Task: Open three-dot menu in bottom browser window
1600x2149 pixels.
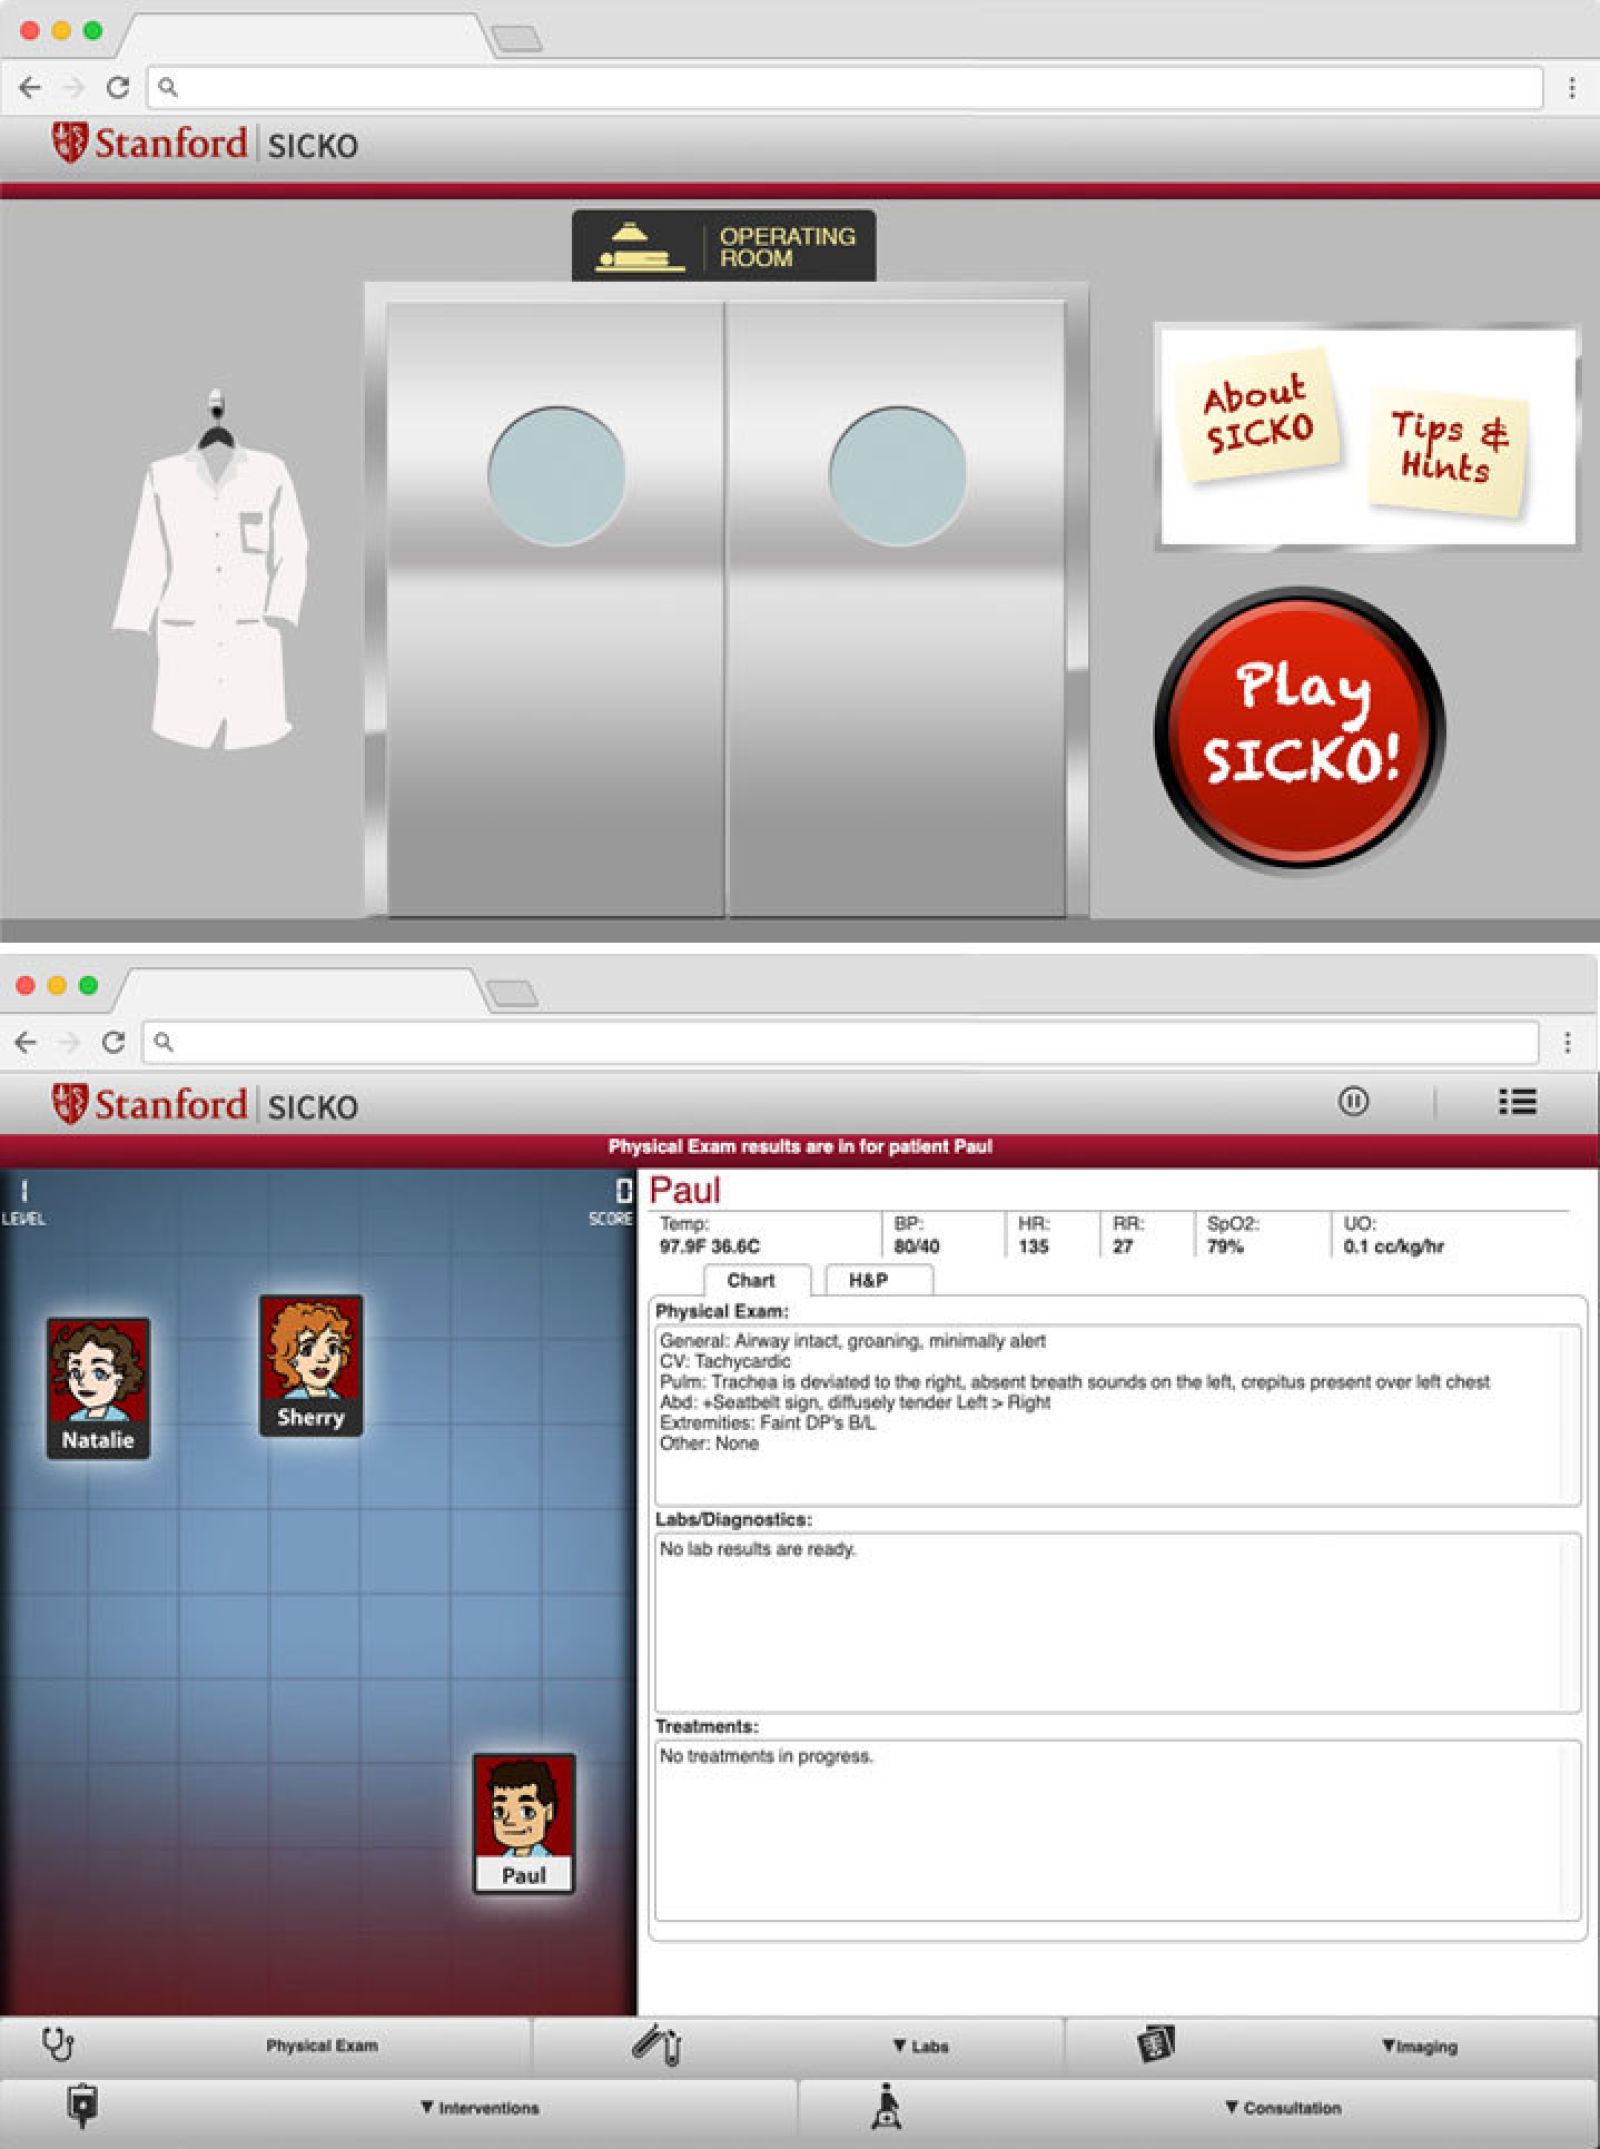Action: (1568, 1042)
